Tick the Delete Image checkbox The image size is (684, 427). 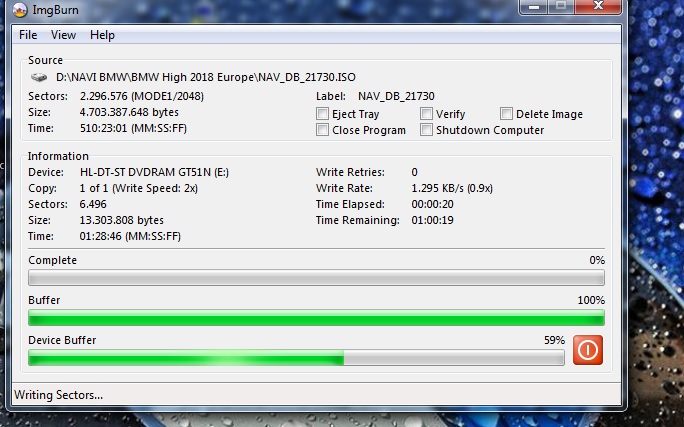506,114
